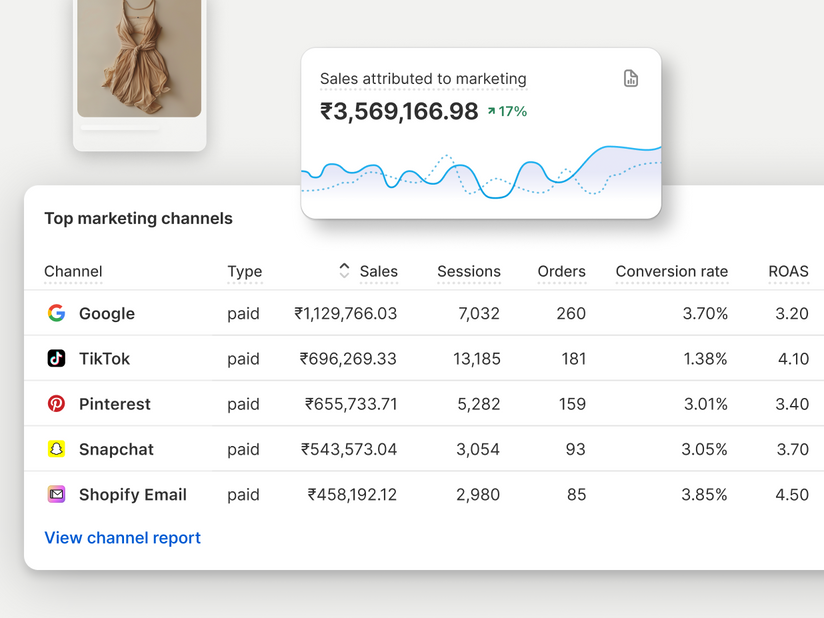Screen dimensions: 824x618
Task: Click the Top marketing channels heading
Action: [x=138, y=218]
